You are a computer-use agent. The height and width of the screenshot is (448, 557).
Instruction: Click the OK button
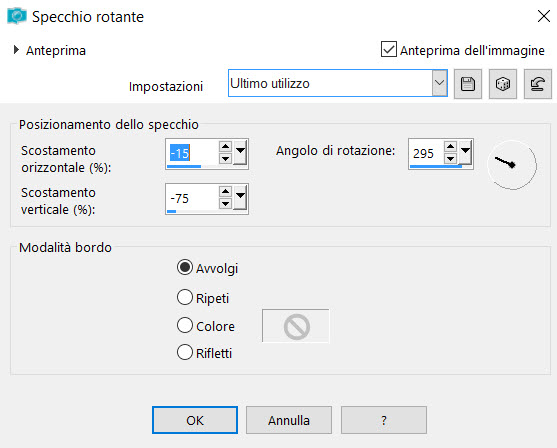tap(195, 420)
